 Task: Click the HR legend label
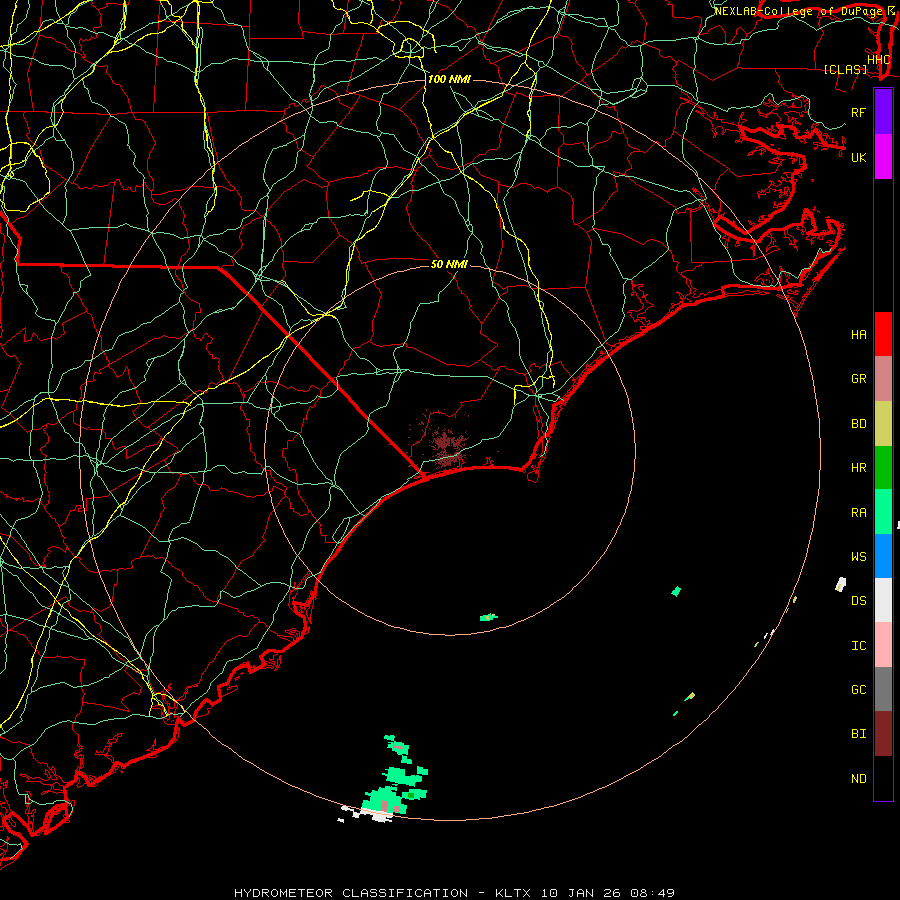[x=858, y=468]
